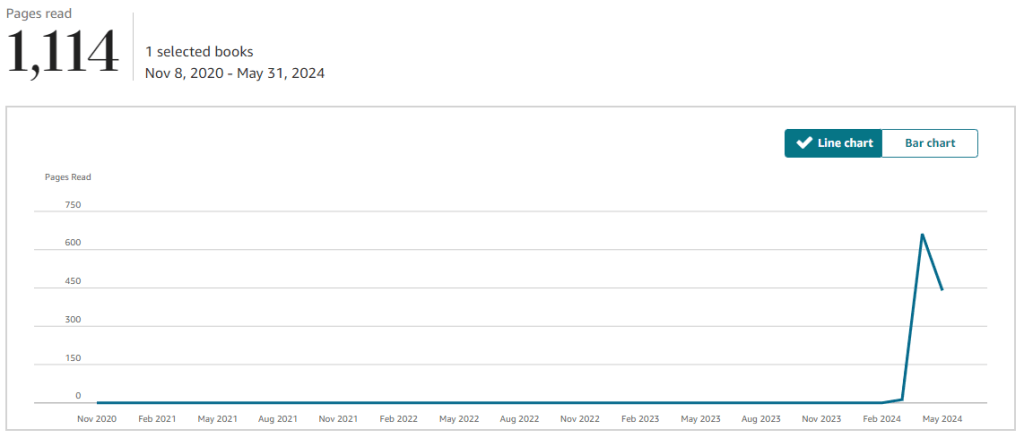Click the peak point of the line

[x=921, y=234]
